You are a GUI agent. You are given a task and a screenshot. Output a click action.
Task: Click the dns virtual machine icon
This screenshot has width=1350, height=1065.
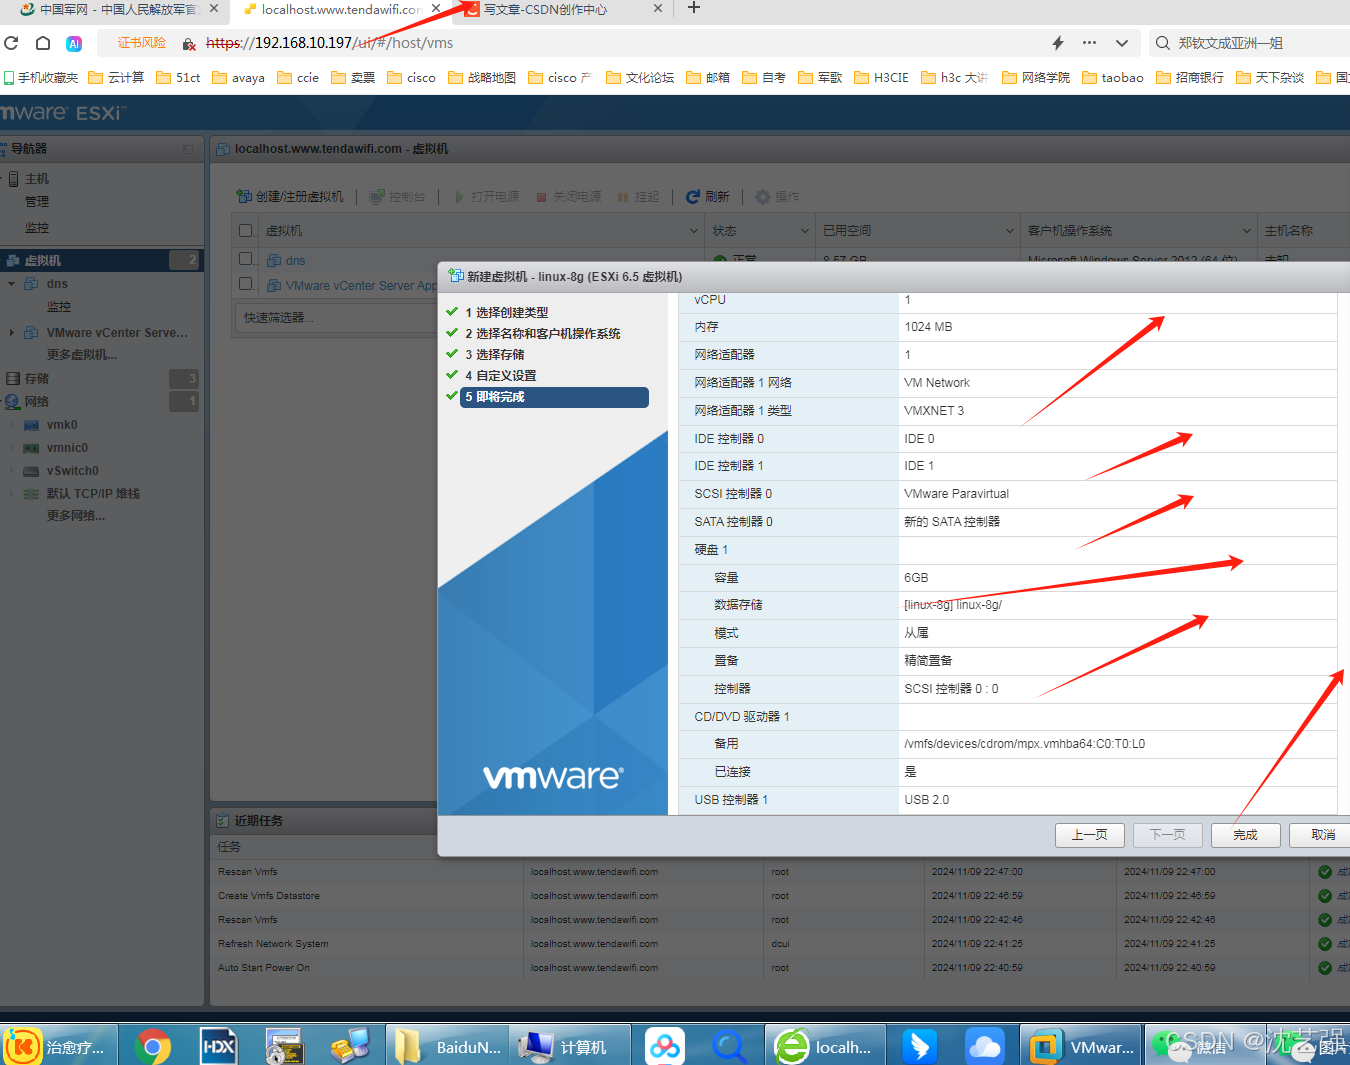click(x=274, y=260)
